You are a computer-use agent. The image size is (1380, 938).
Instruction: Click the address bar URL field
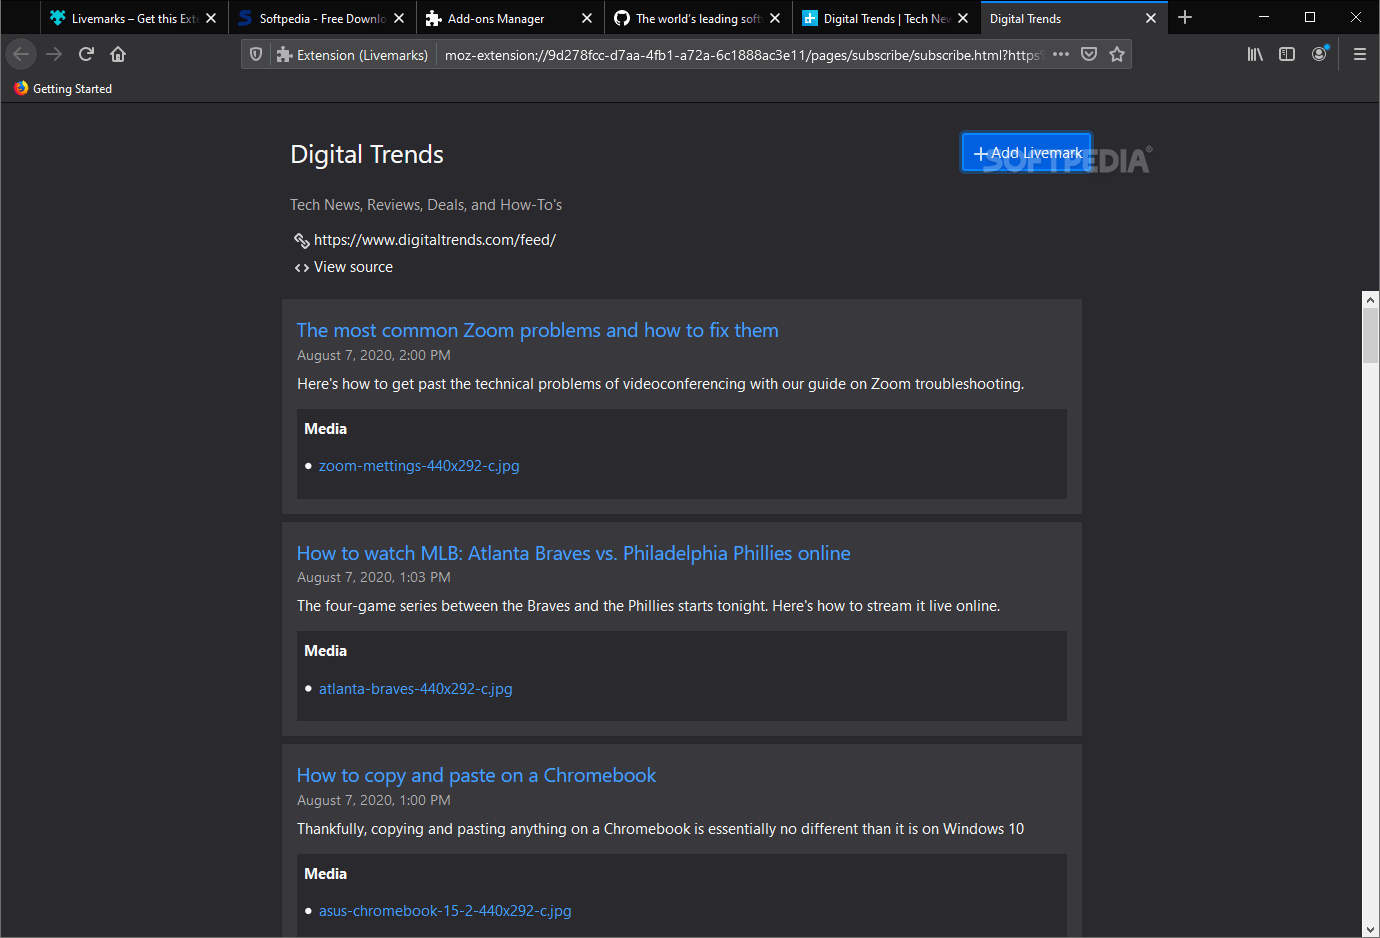click(741, 55)
